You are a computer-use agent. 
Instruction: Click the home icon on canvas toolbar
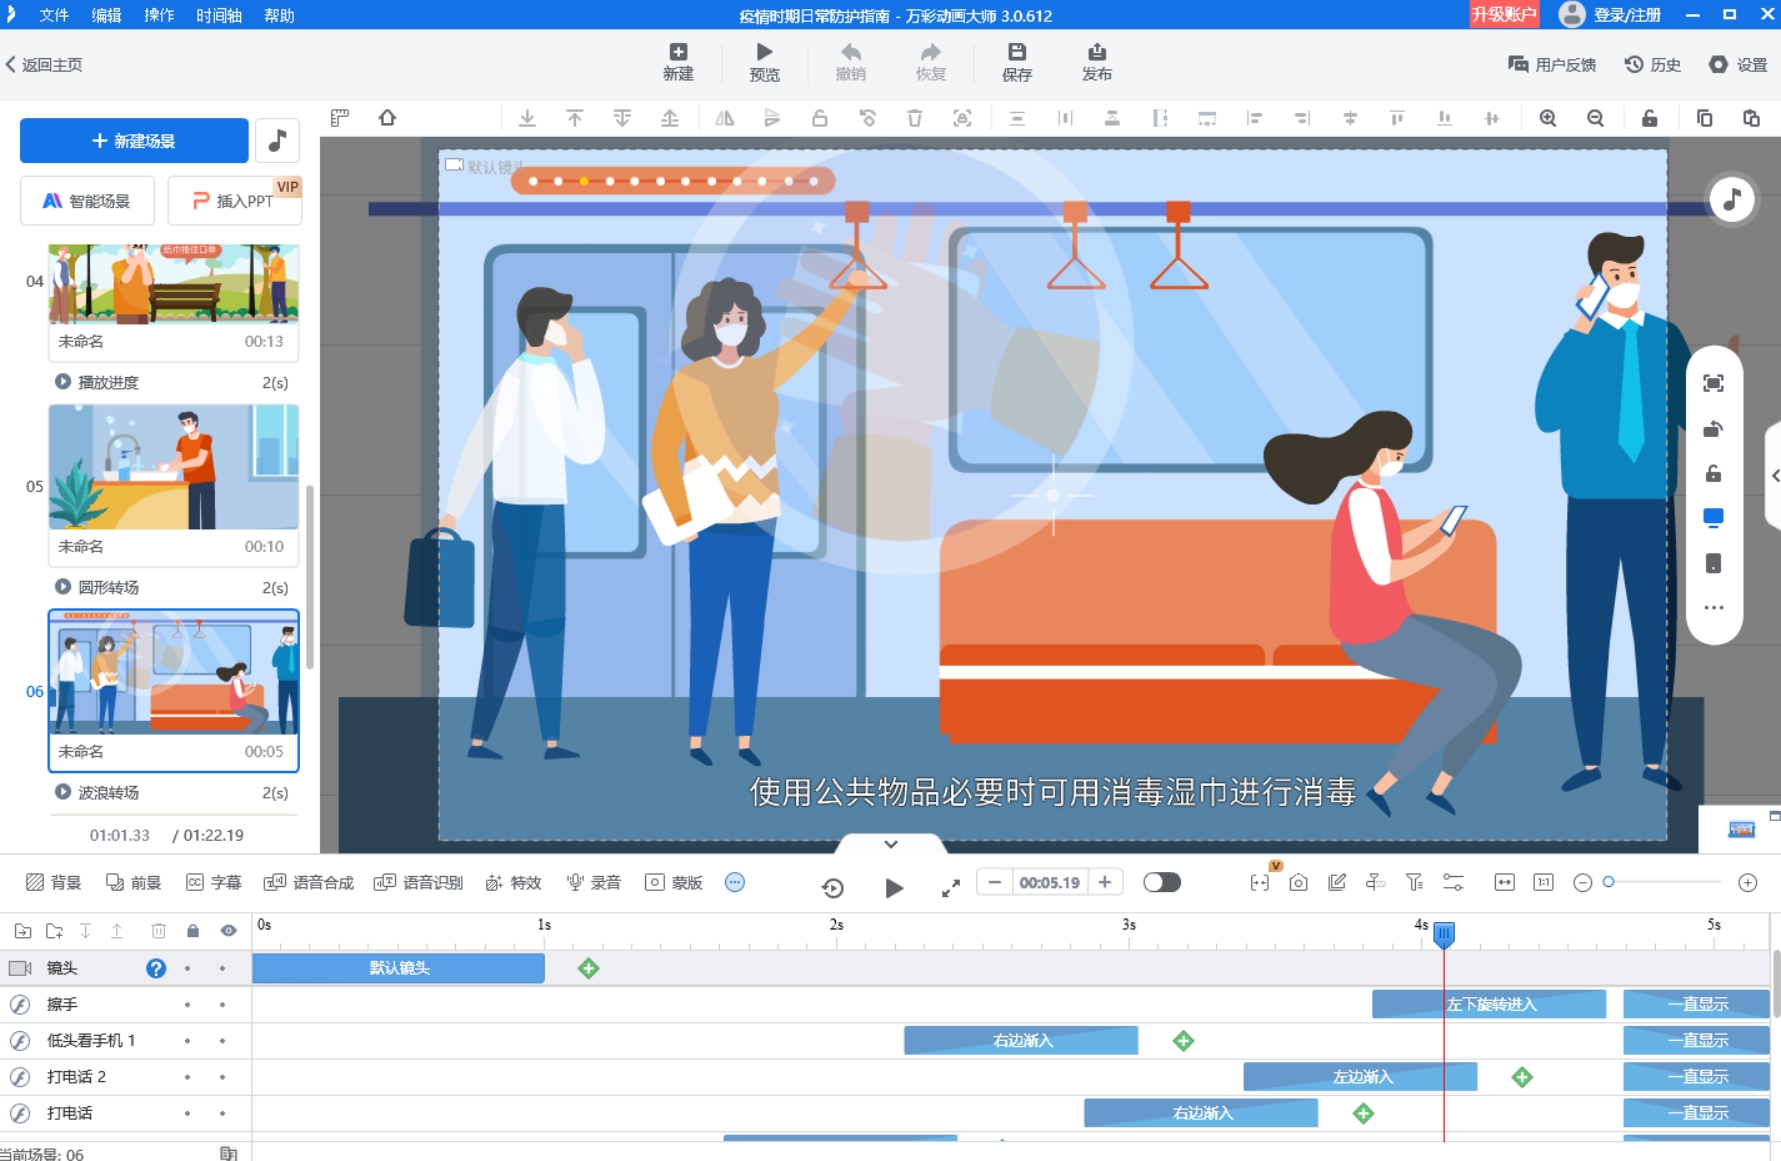pos(387,118)
